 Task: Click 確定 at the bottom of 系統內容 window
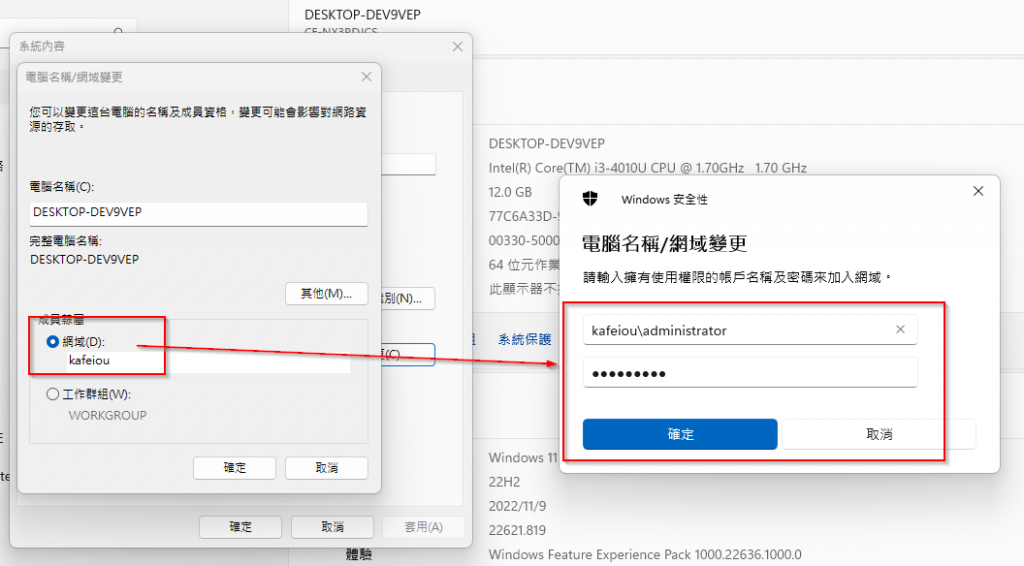point(240,527)
